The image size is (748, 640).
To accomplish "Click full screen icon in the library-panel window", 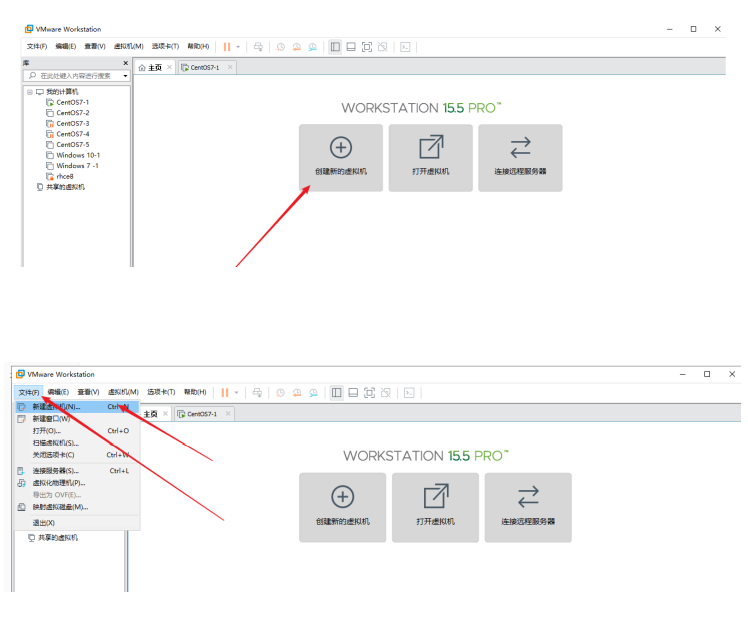I will 367,47.
